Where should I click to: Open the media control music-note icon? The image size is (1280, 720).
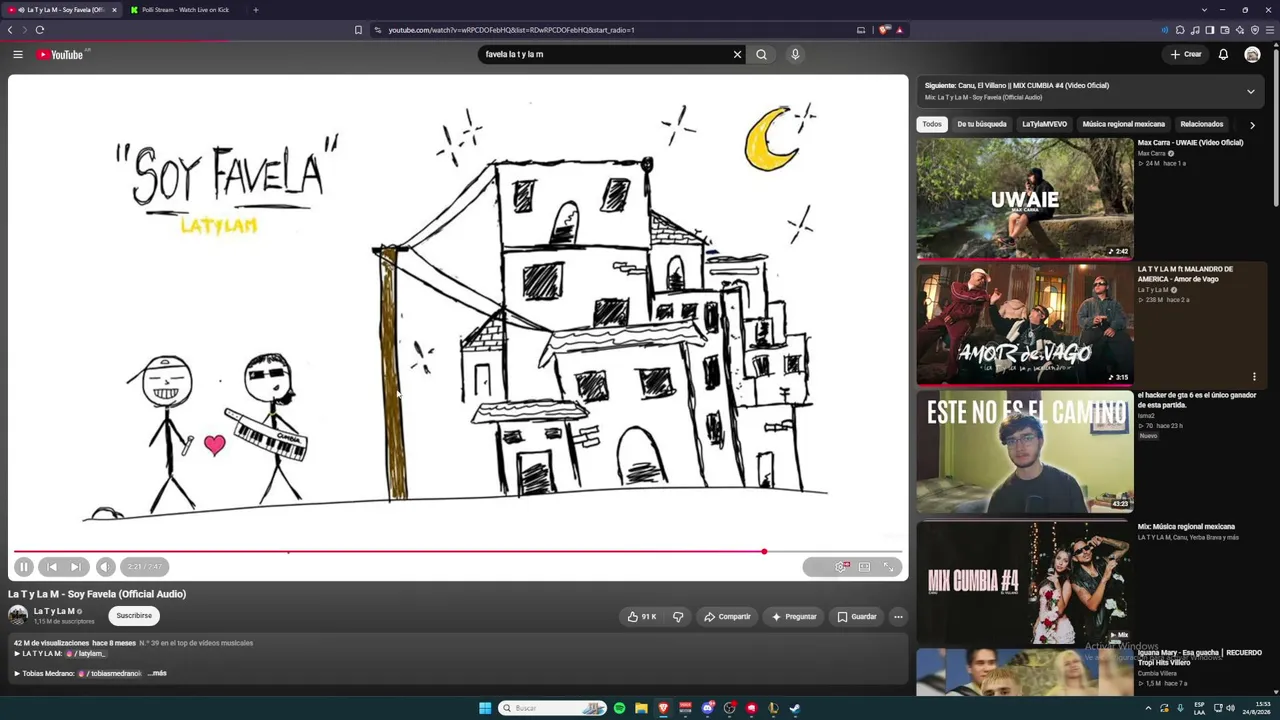tap(1195, 30)
